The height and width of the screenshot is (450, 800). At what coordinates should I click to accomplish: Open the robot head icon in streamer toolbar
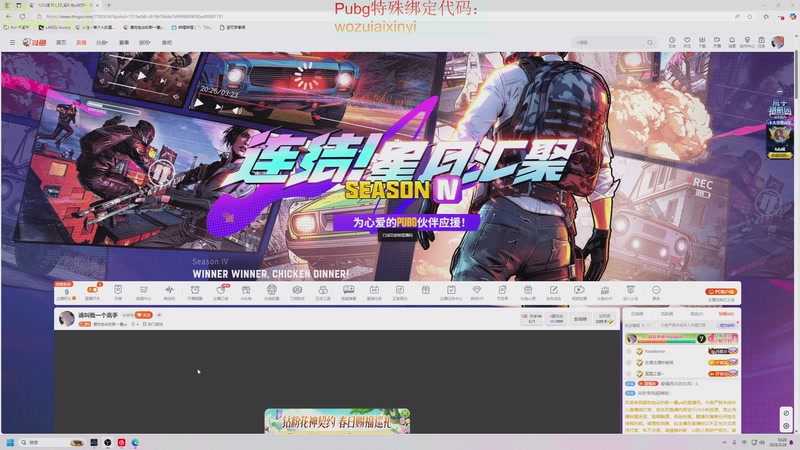271,292
